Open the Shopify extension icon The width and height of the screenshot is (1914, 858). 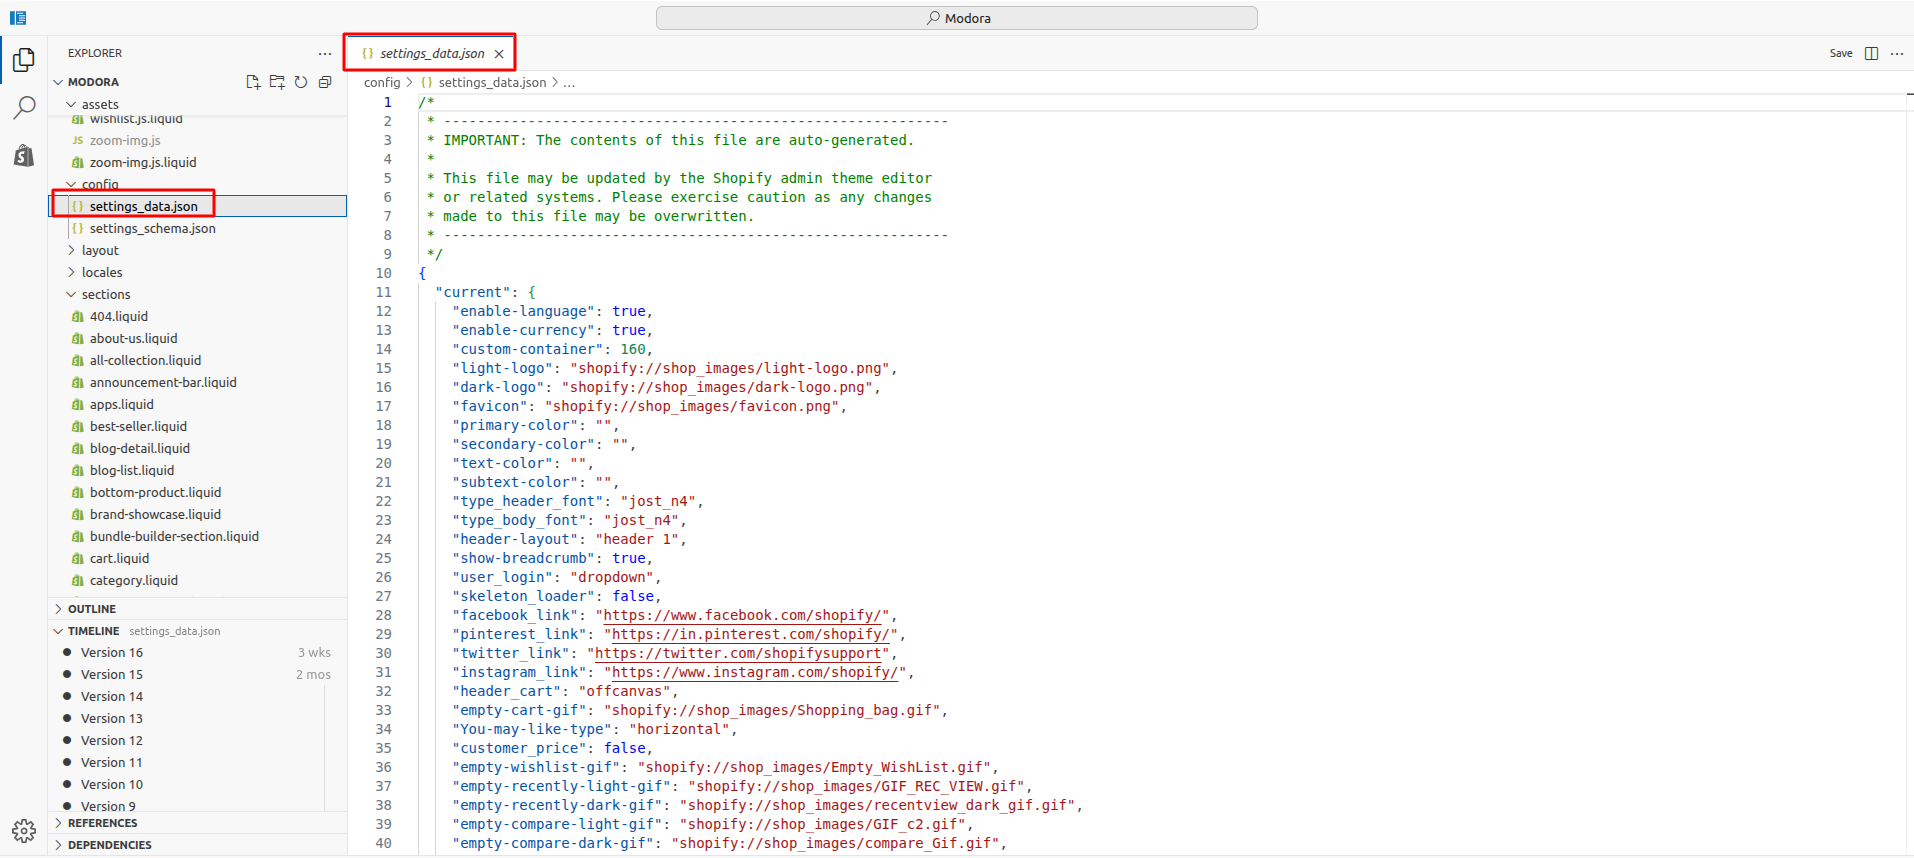pyautogui.click(x=24, y=155)
